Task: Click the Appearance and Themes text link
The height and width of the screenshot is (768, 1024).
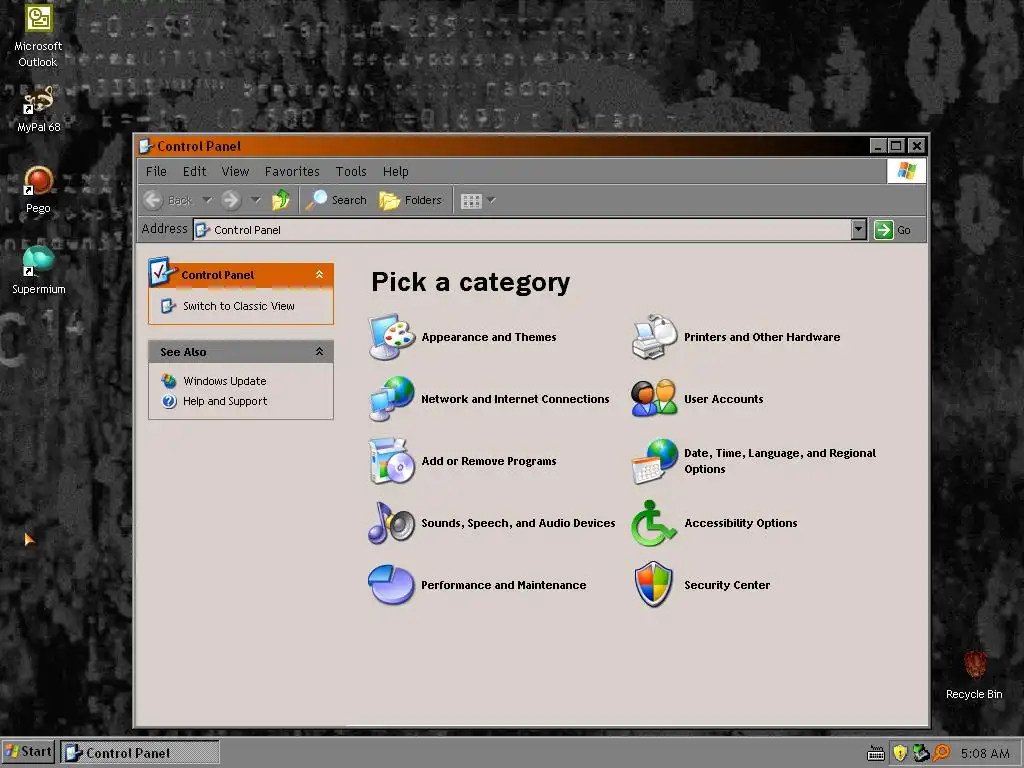Action: pyautogui.click(x=488, y=337)
